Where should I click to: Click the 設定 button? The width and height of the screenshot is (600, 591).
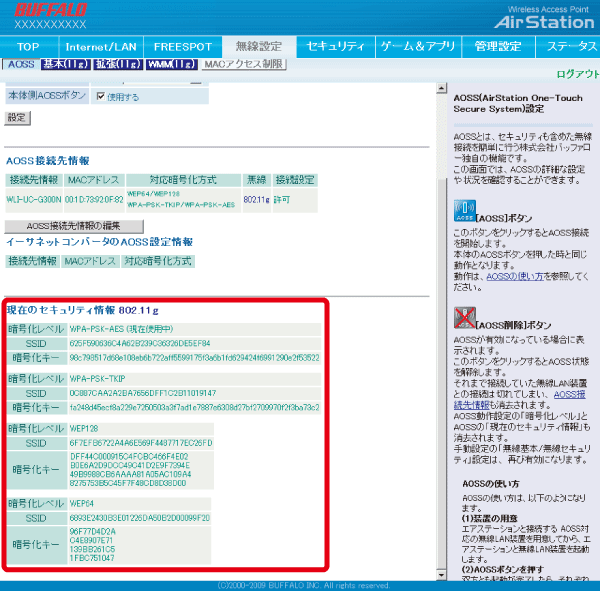(x=17, y=118)
